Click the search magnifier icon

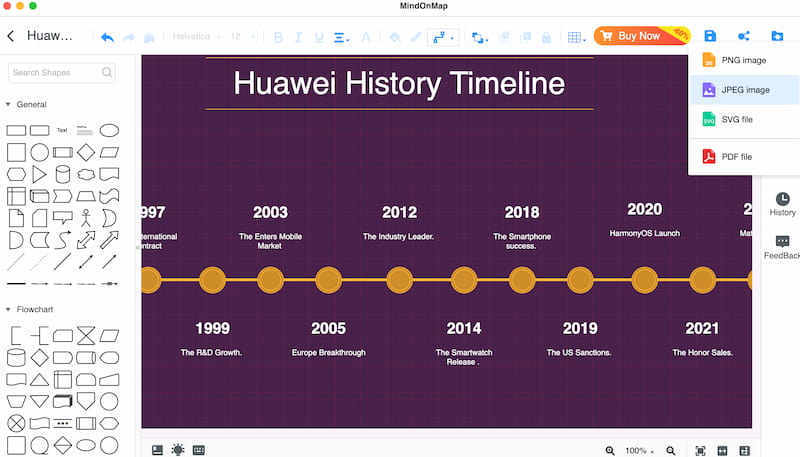pos(107,72)
